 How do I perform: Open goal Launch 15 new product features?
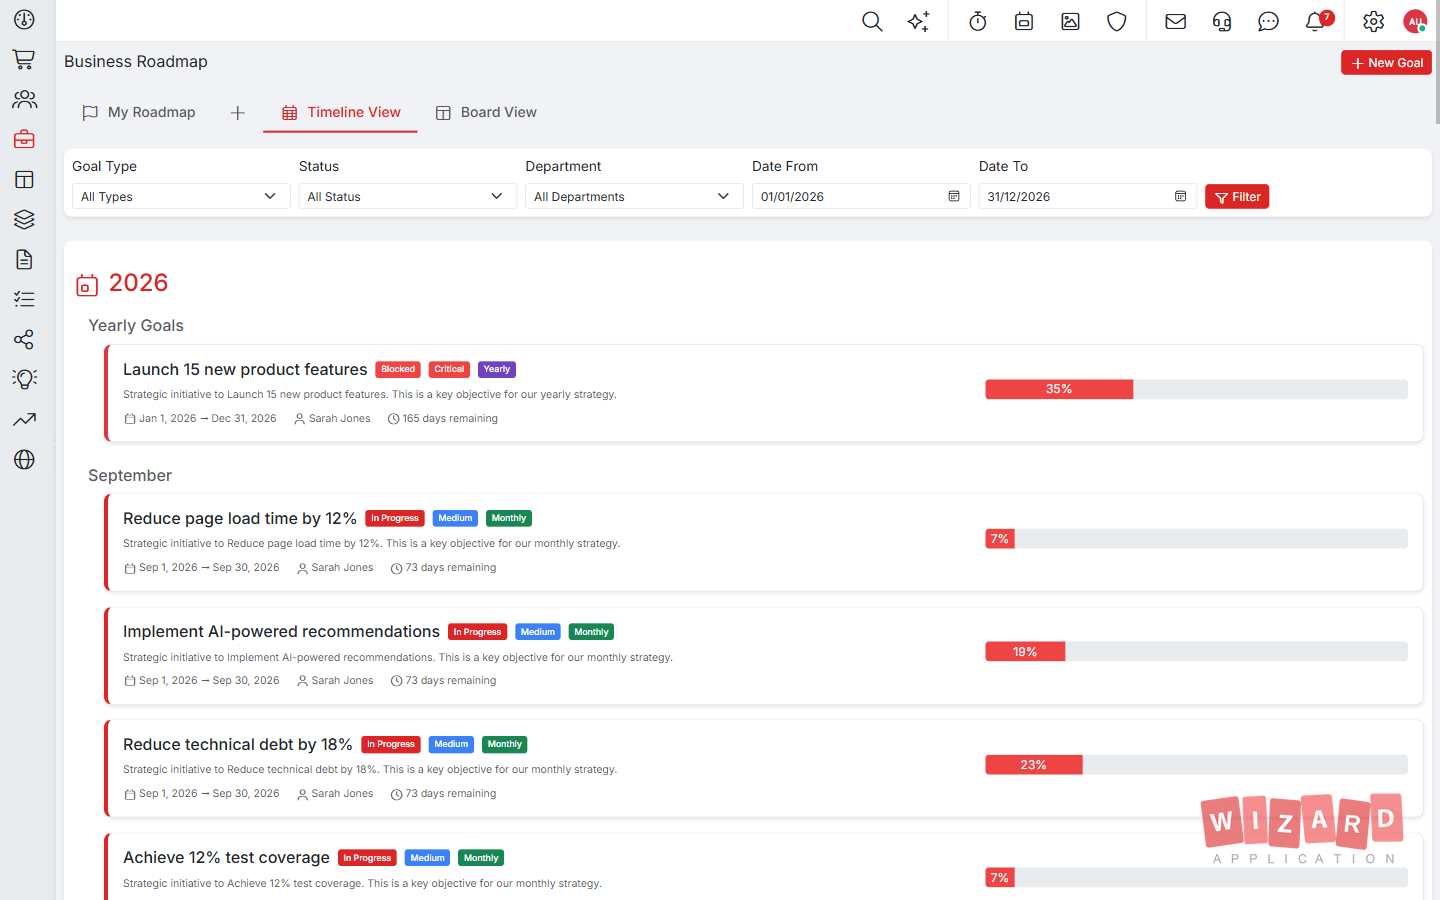pyautogui.click(x=245, y=369)
